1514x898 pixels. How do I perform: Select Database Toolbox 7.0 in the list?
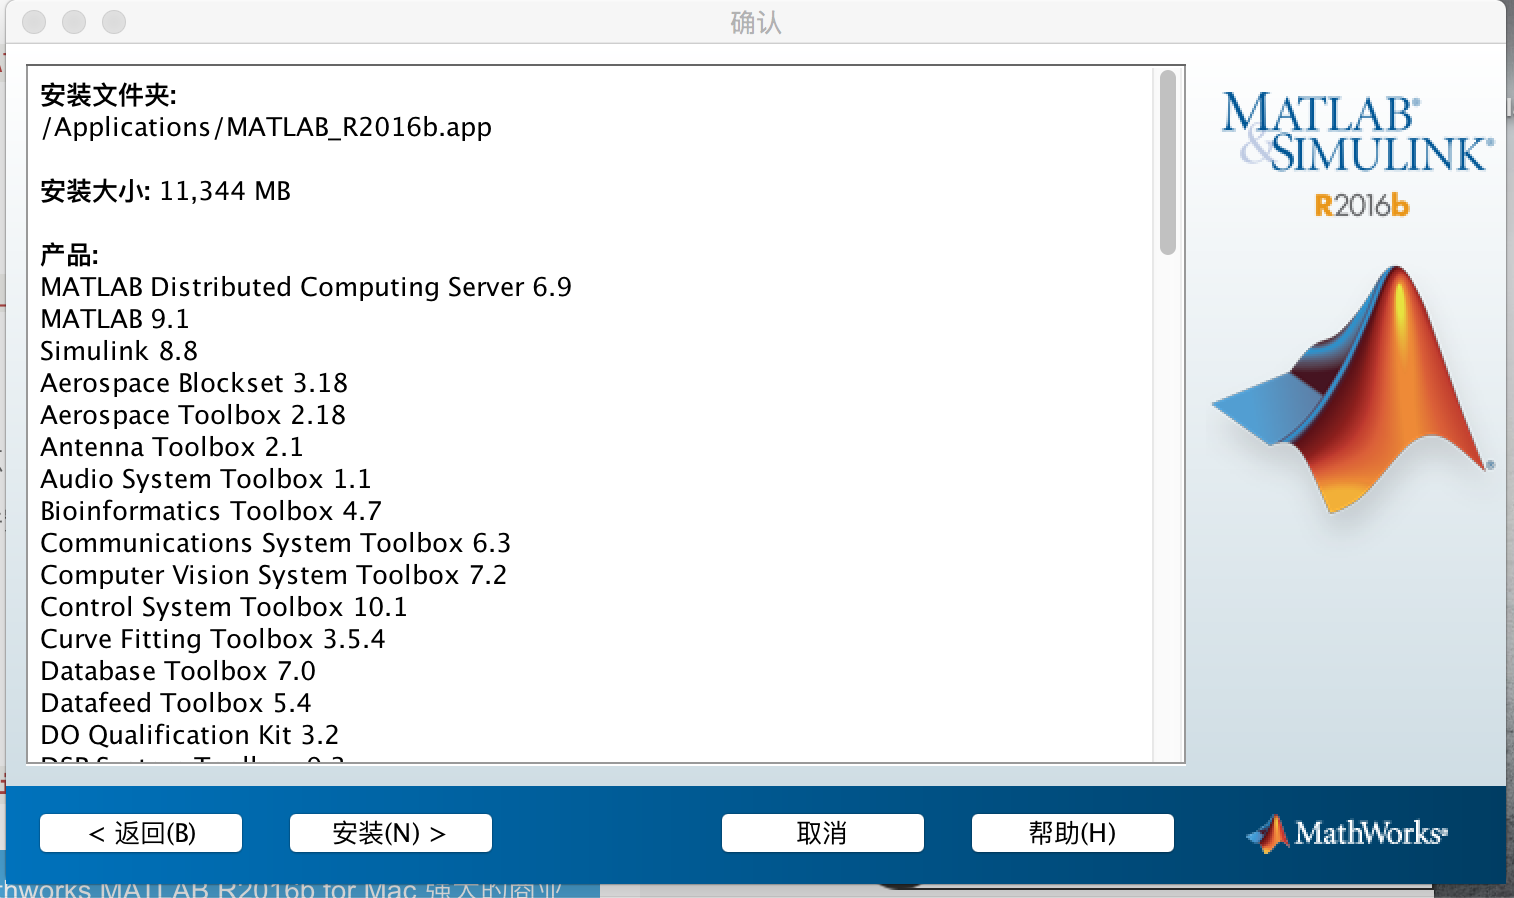pyautogui.click(x=178, y=671)
